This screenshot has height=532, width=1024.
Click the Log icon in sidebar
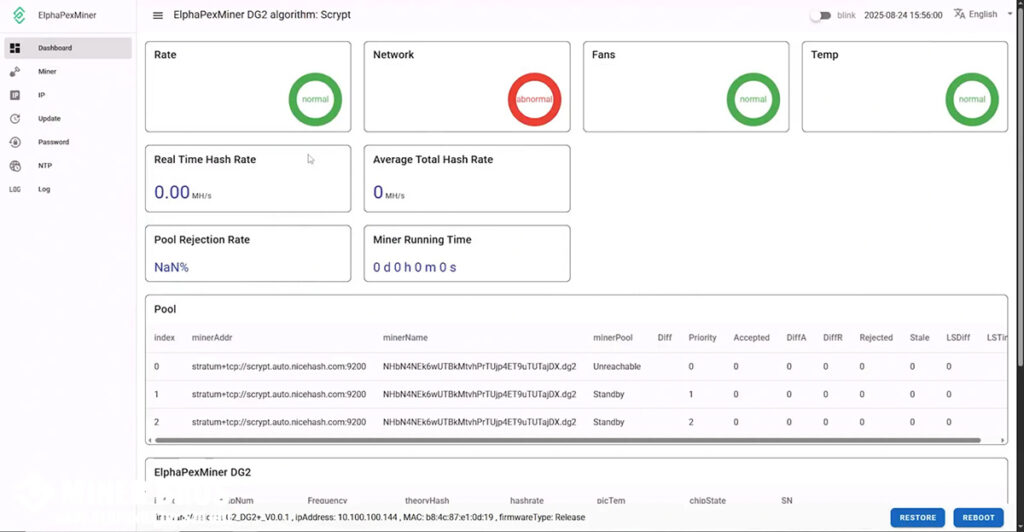15,189
